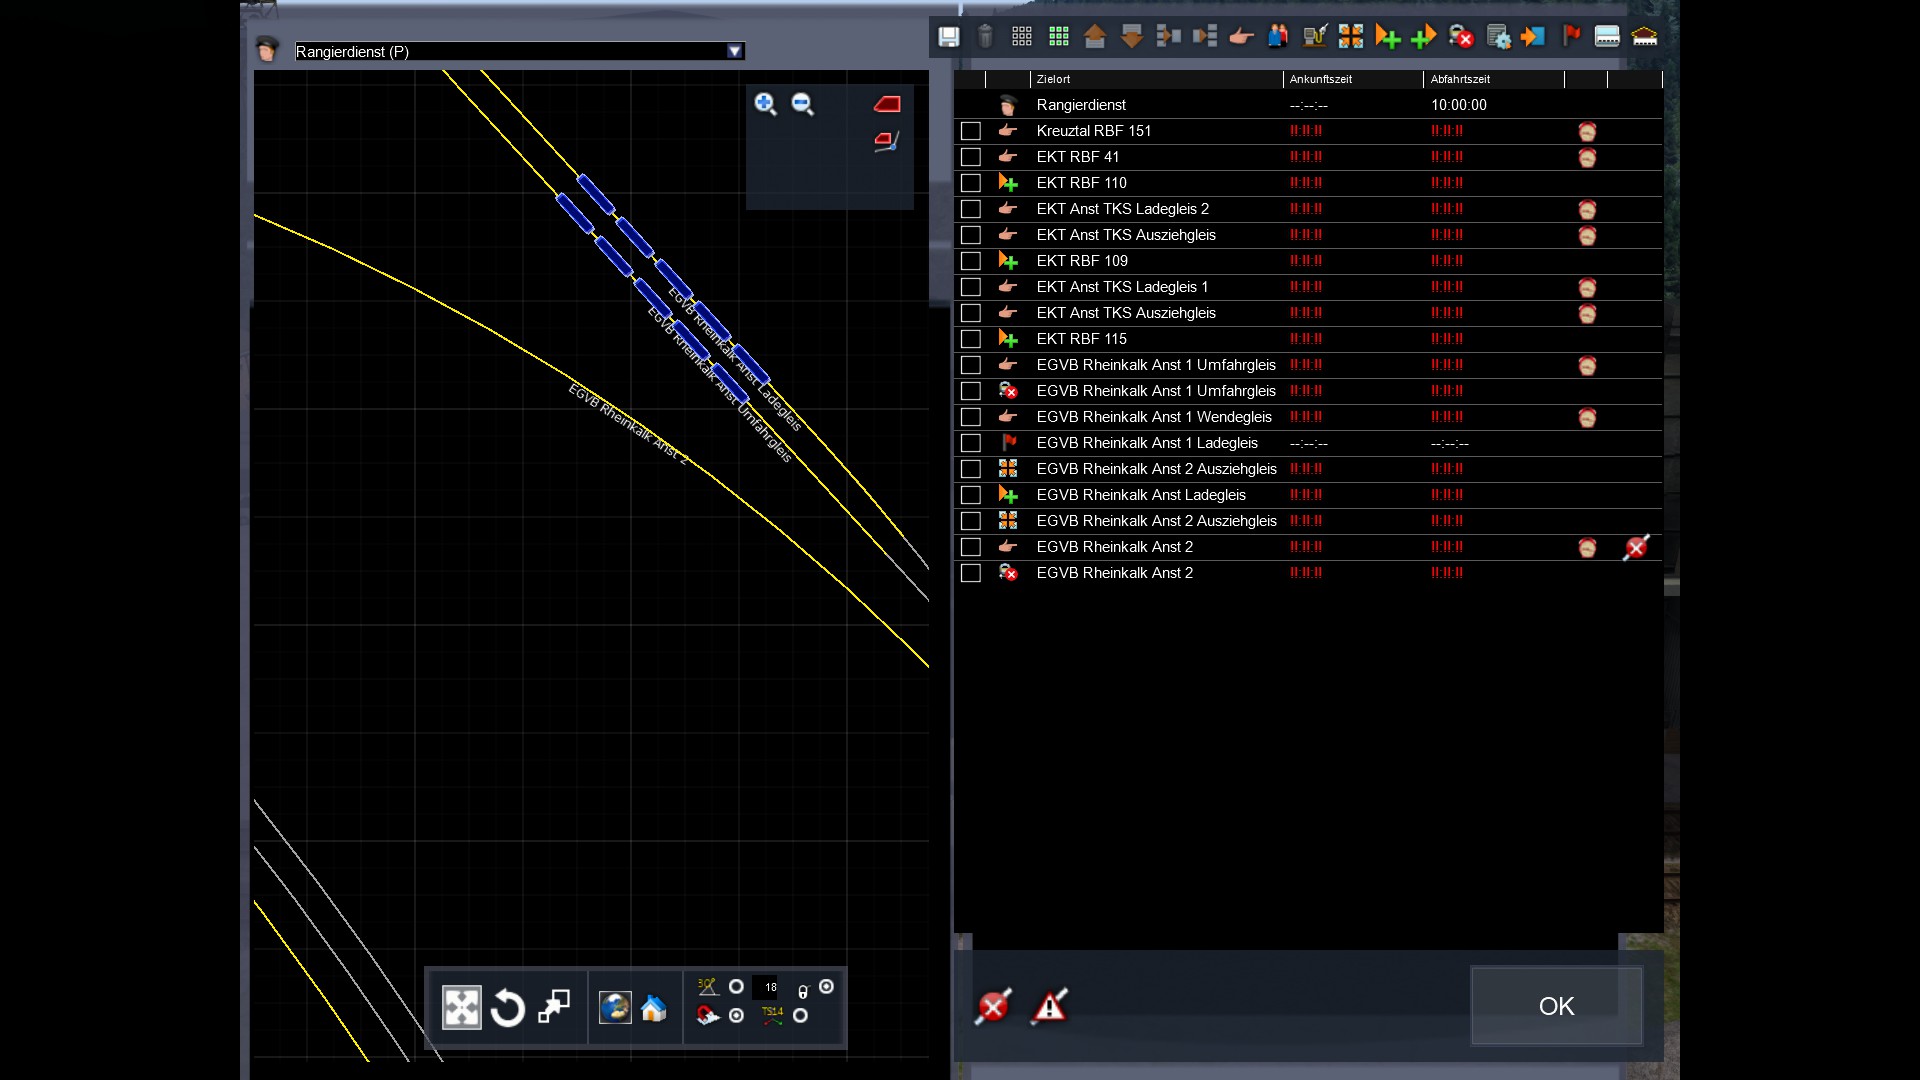This screenshot has width=1920, height=1080.
Task: Toggle the 30° angle snap radio button
Action: (x=736, y=987)
